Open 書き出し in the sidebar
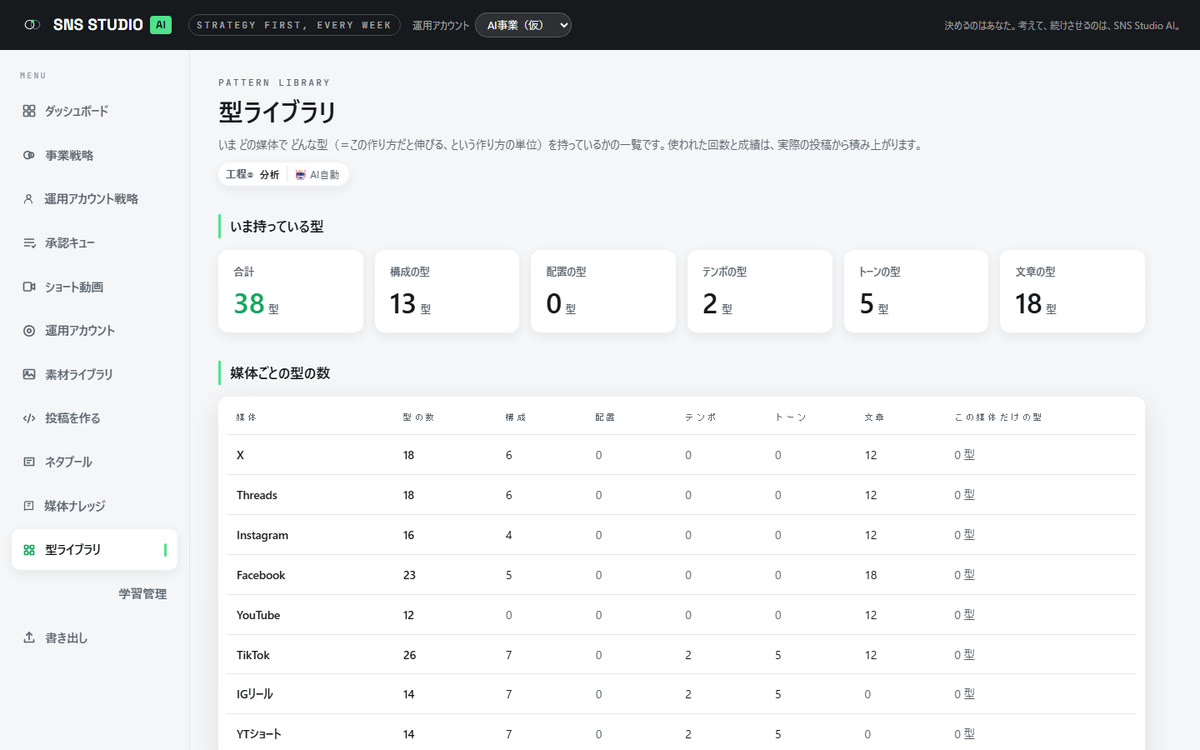Viewport: 1200px width, 750px height. [x=95, y=638]
